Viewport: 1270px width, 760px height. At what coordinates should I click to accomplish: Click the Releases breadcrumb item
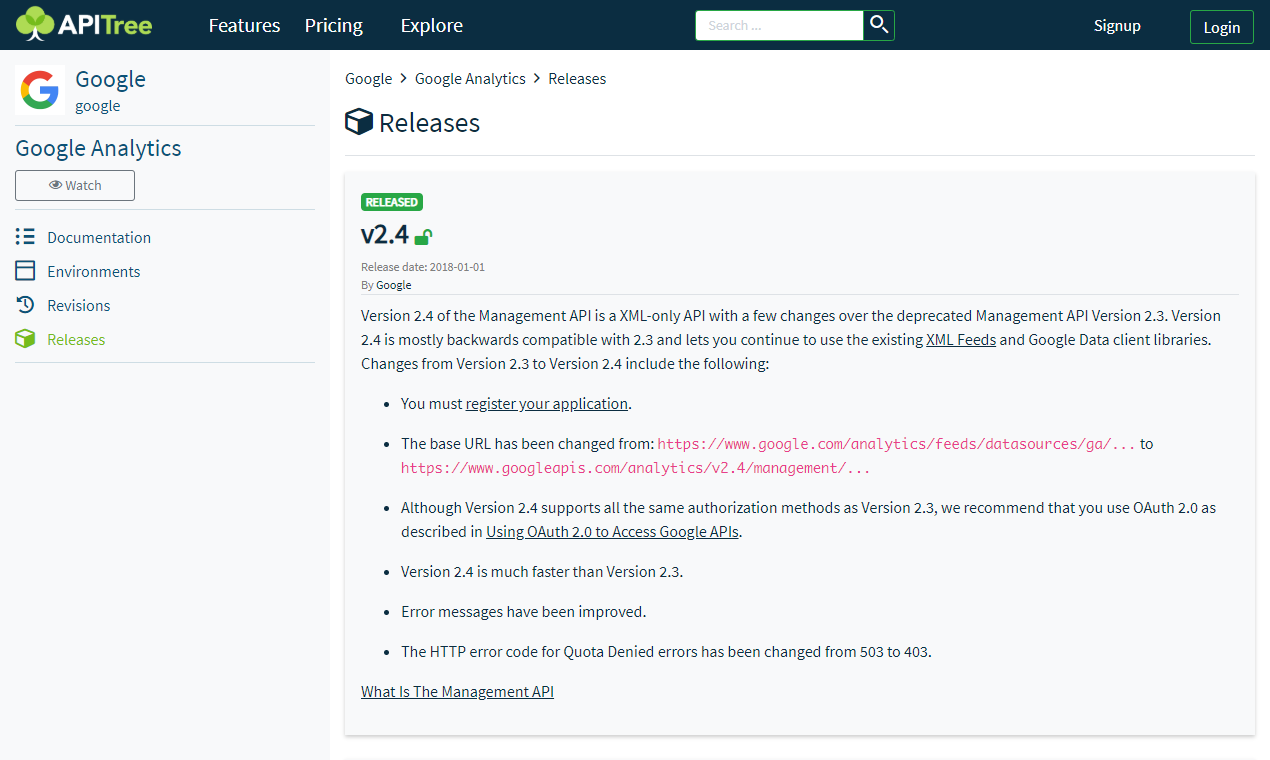pos(577,78)
